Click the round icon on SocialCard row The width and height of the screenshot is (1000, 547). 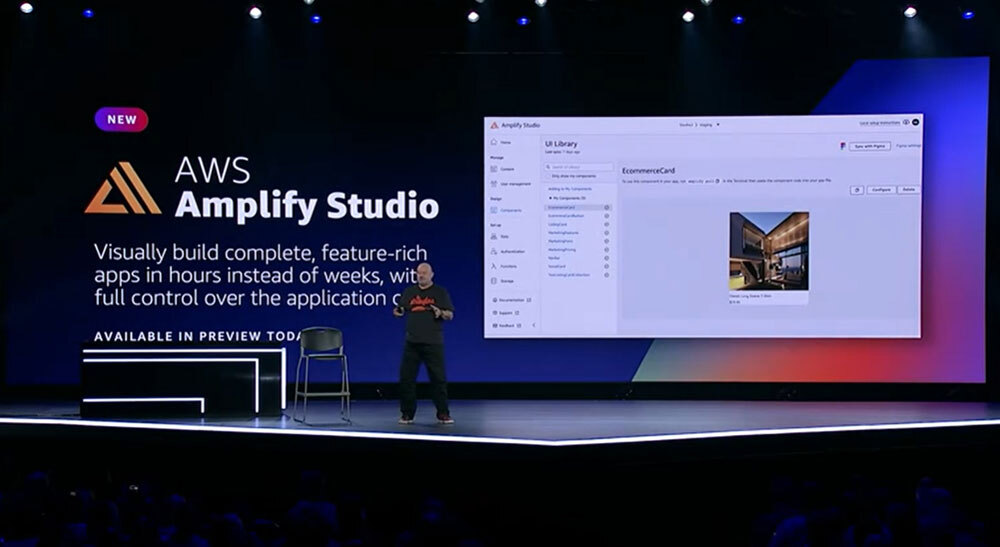pos(607,266)
